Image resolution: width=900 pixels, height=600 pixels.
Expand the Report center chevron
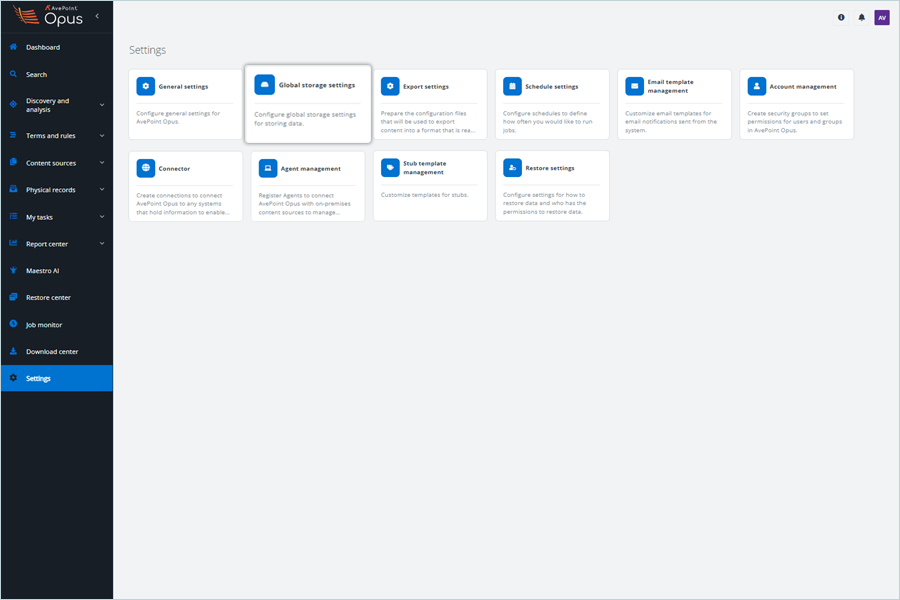[x=102, y=243]
